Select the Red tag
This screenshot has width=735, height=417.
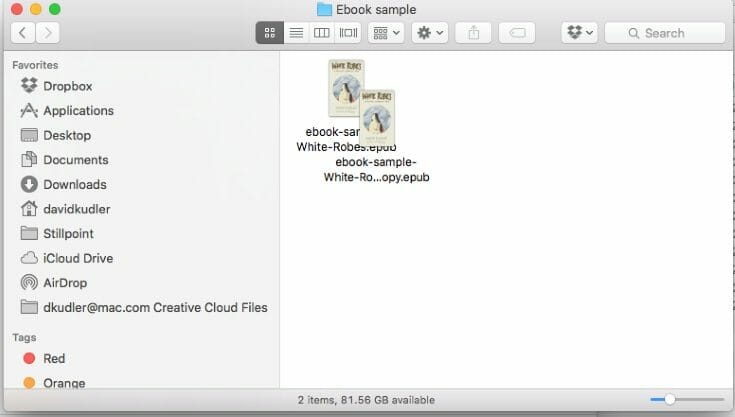click(54, 358)
